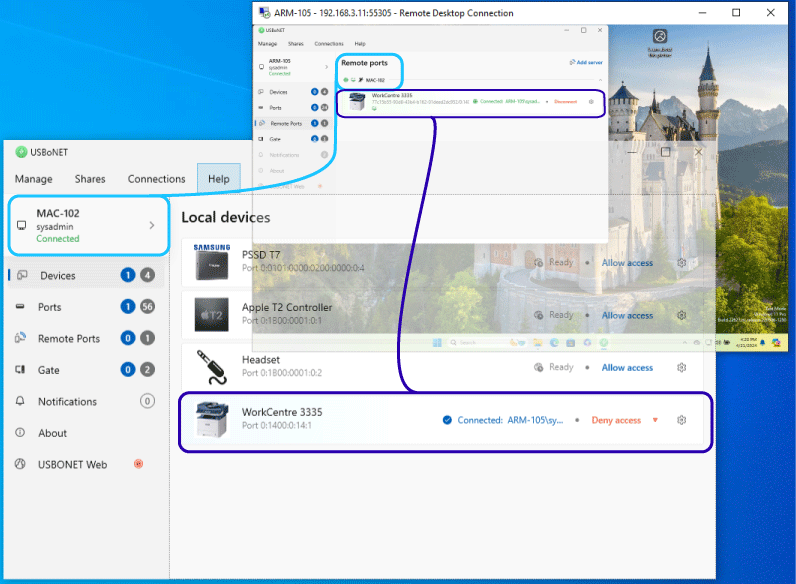Click the Gate icon in the front sidebar
Viewport: 796px width, 584px height.
coord(20,369)
